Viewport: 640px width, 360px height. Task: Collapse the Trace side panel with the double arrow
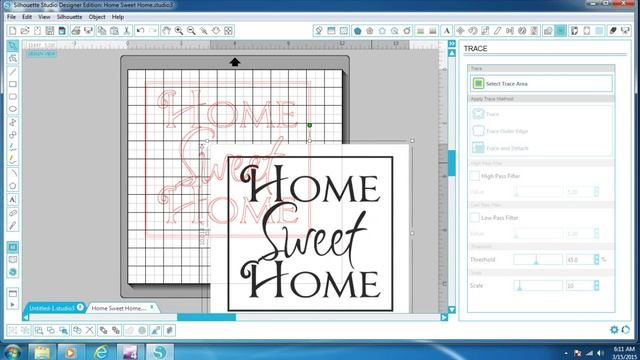point(452,43)
